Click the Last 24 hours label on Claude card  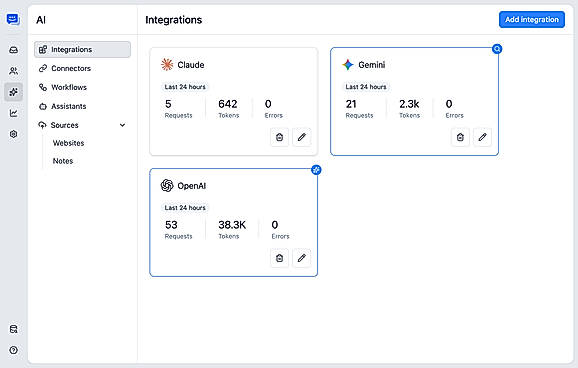(x=185, y=87)
